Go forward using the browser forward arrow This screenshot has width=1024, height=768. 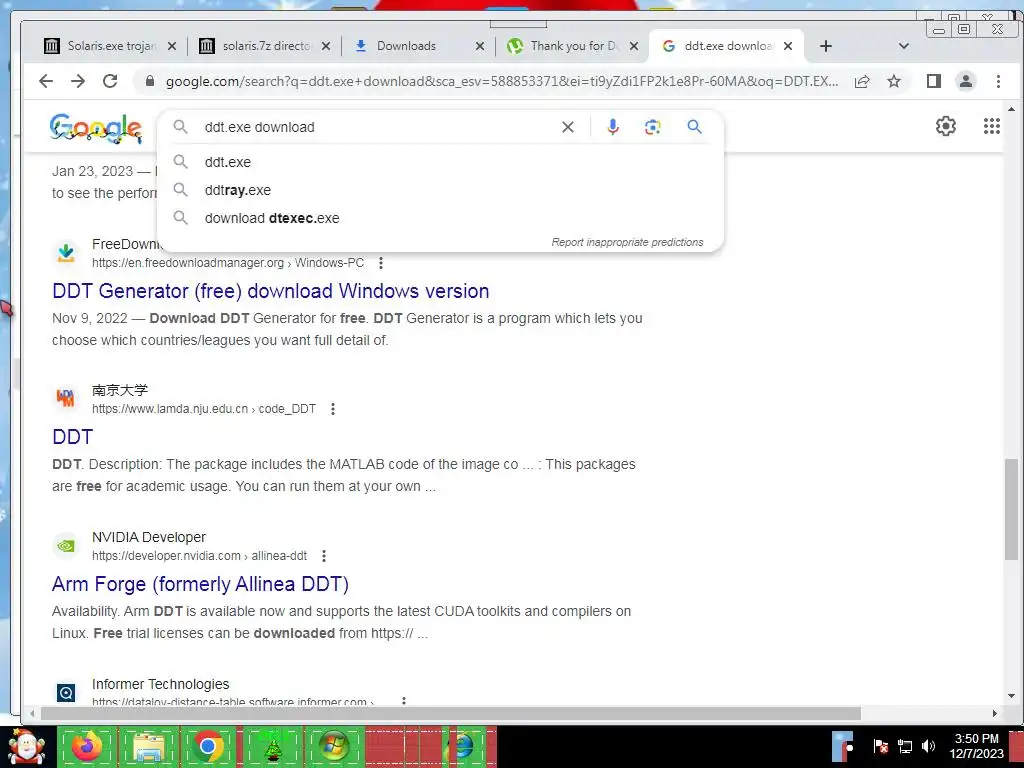tap(78, 81)
